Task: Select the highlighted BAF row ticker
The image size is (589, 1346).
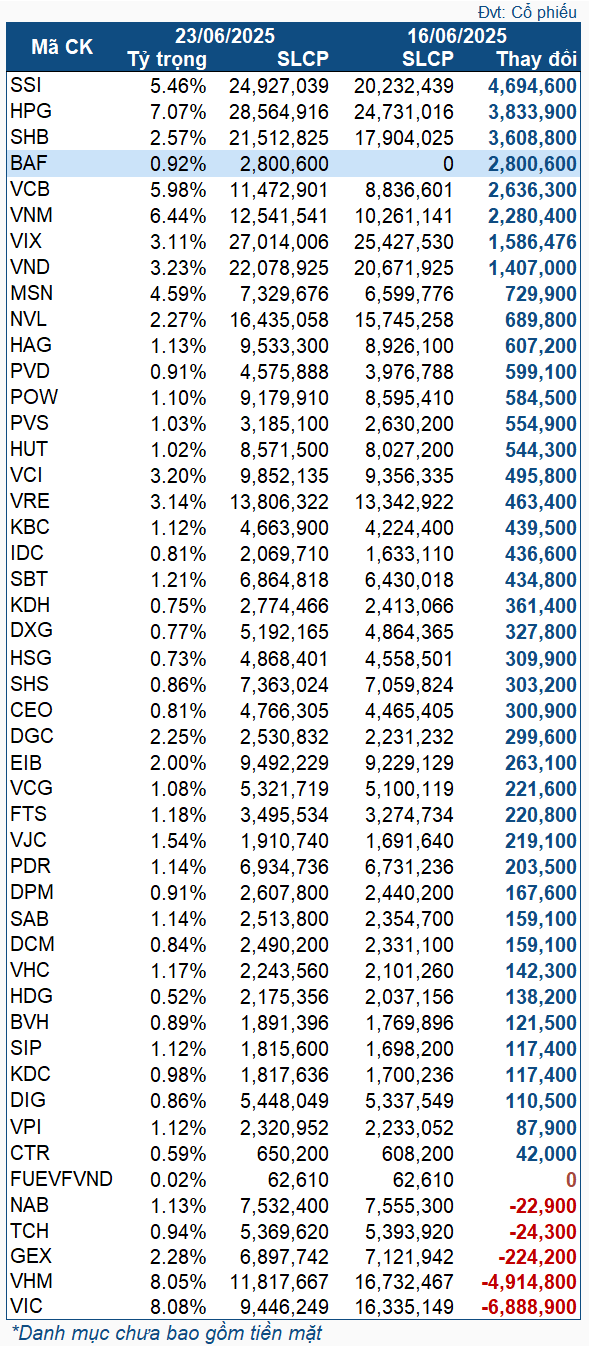Action: tap(27, 163)
